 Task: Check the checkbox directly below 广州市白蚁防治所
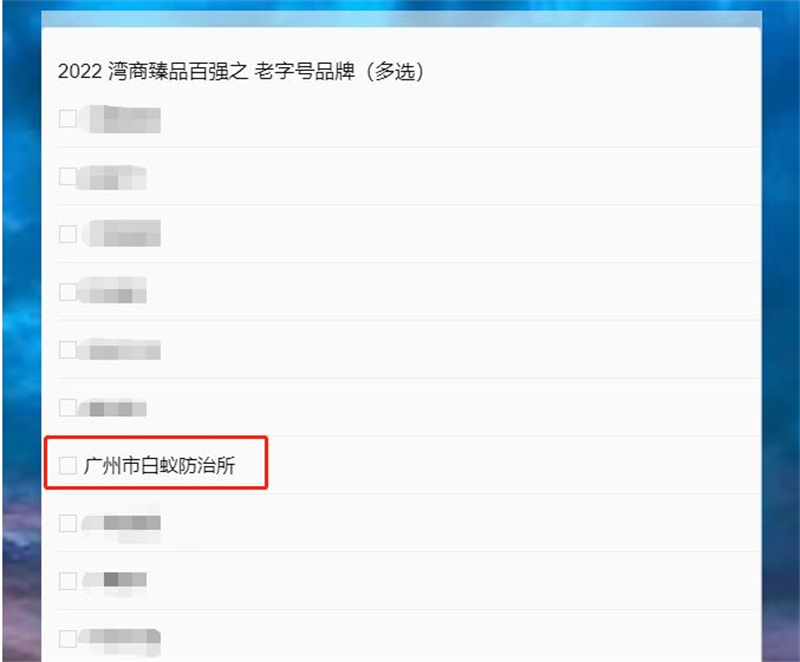point(67,523)
